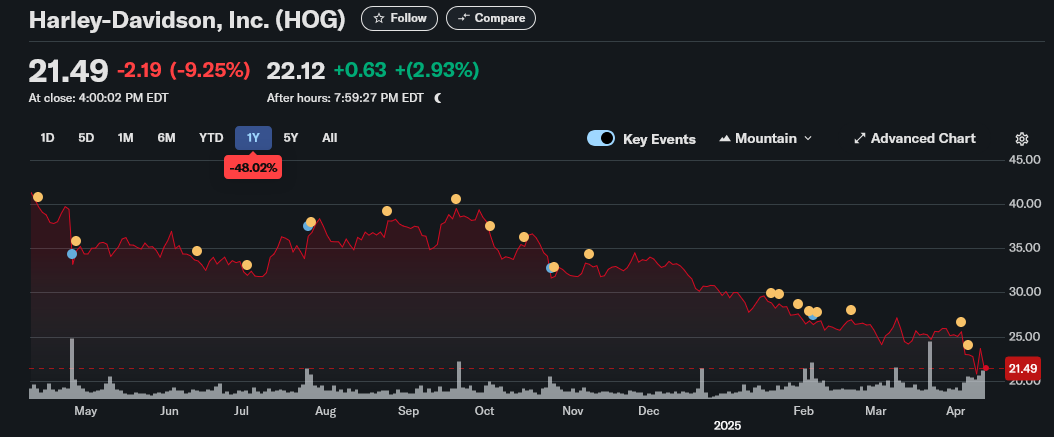Screen dimensions: 1054x437
Task: Click the moon after-hours icon
Action: coord(438,98)
